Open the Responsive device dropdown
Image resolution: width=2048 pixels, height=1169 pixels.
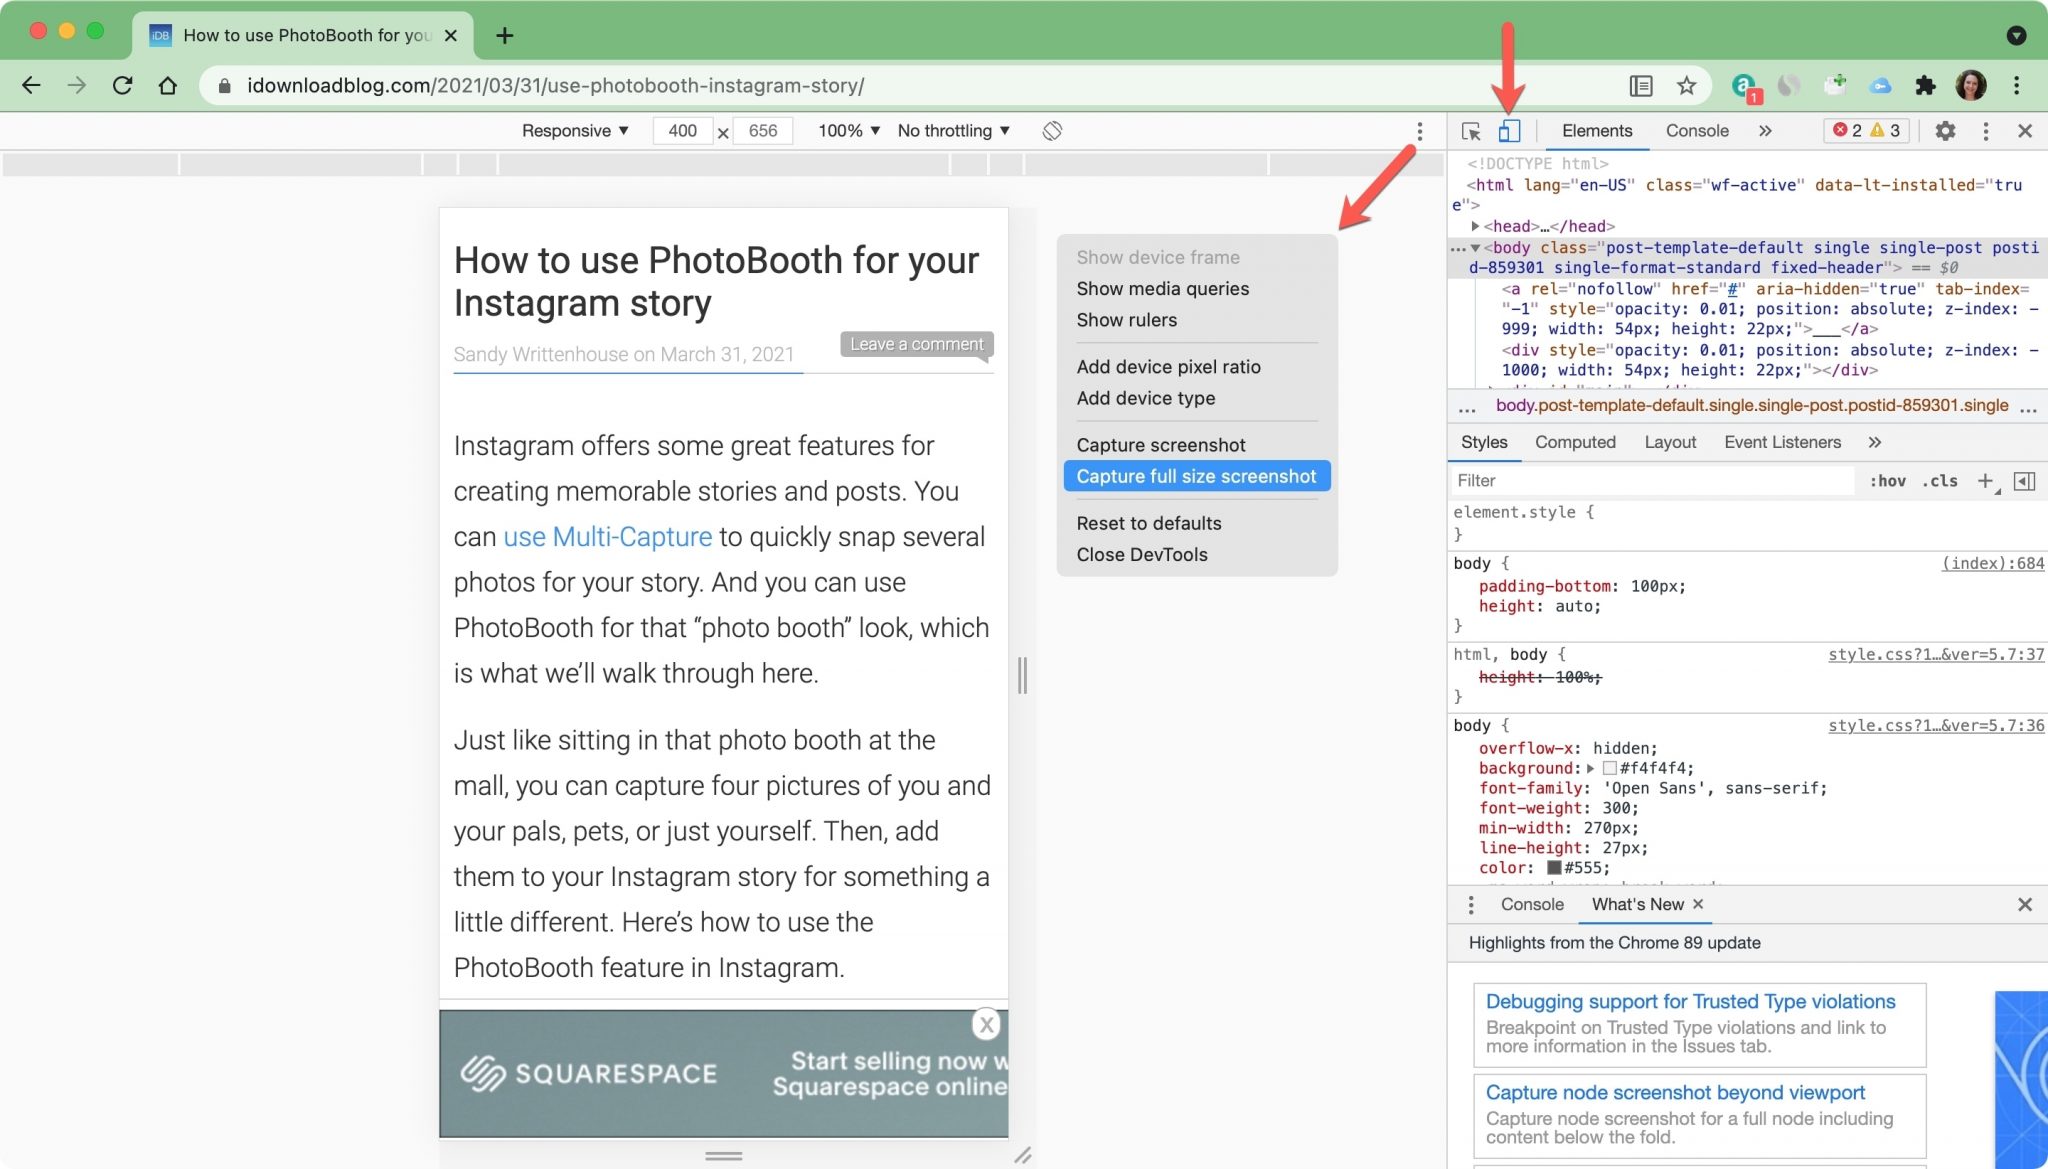(575, 131)
